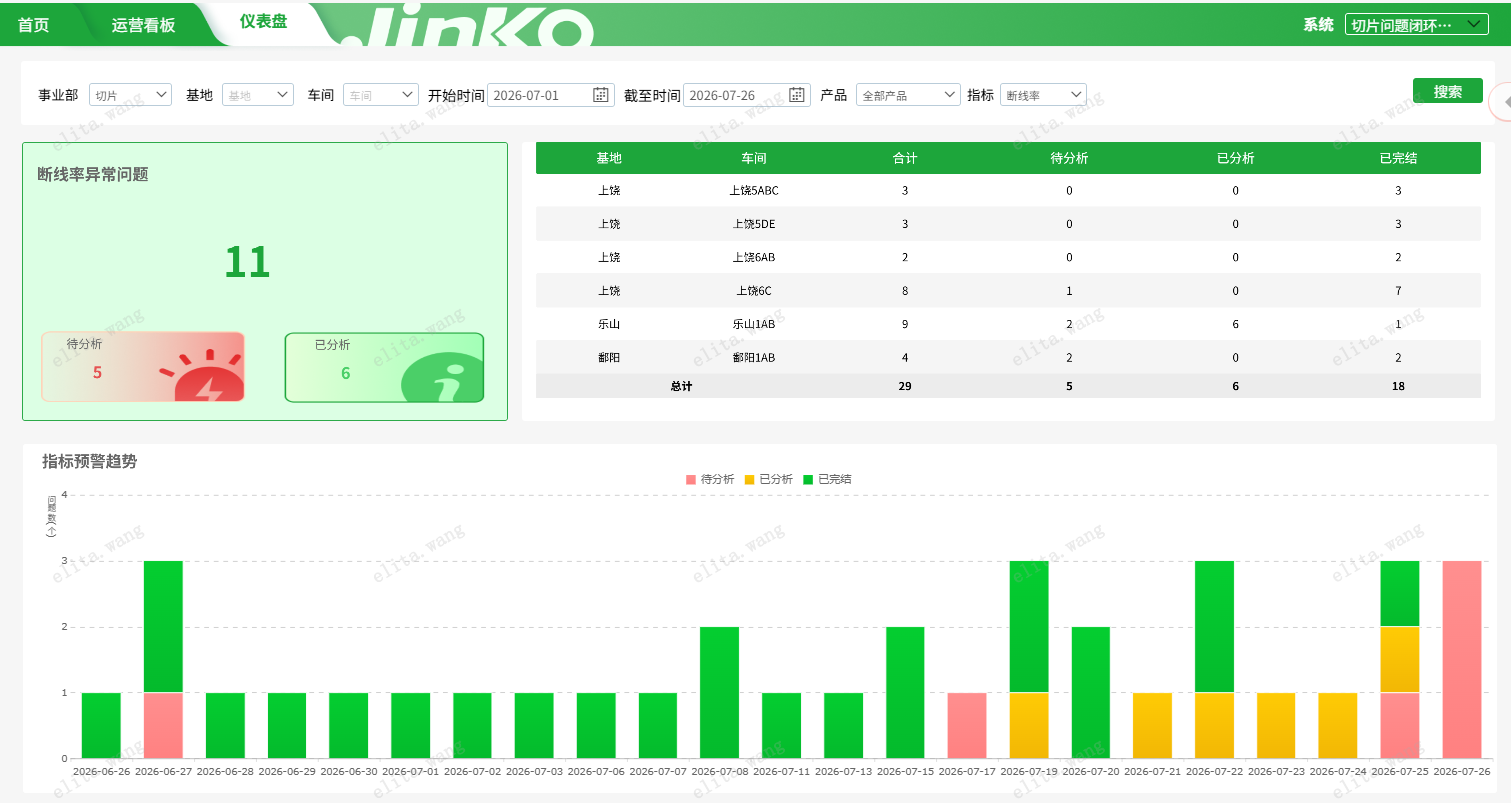Select the 上饶6C table row
The width and height of the screenshot is (1511, 803).
pos(1008,291)
